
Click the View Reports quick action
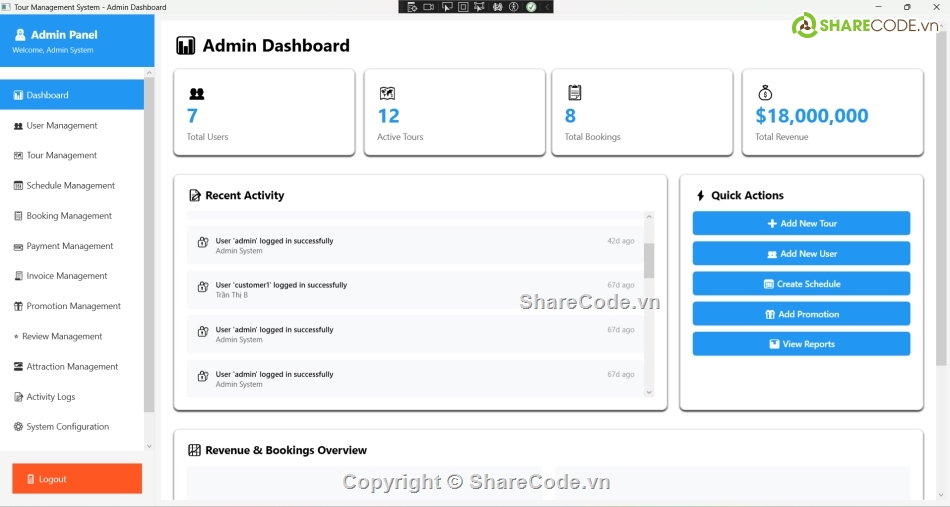[801, 344]
